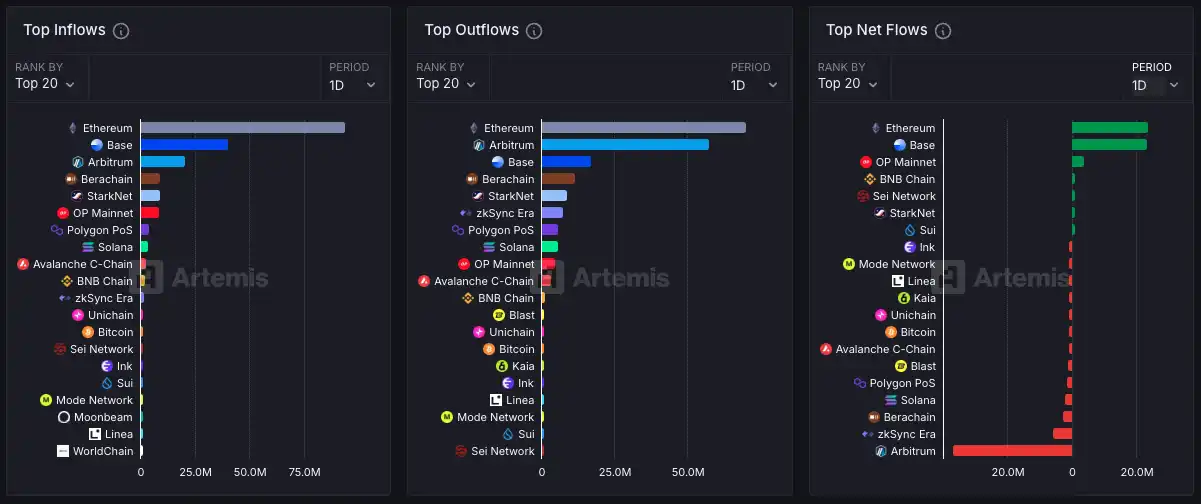
Task: Click BNB Chain label in Top Outflows
Action: [506, 298]
